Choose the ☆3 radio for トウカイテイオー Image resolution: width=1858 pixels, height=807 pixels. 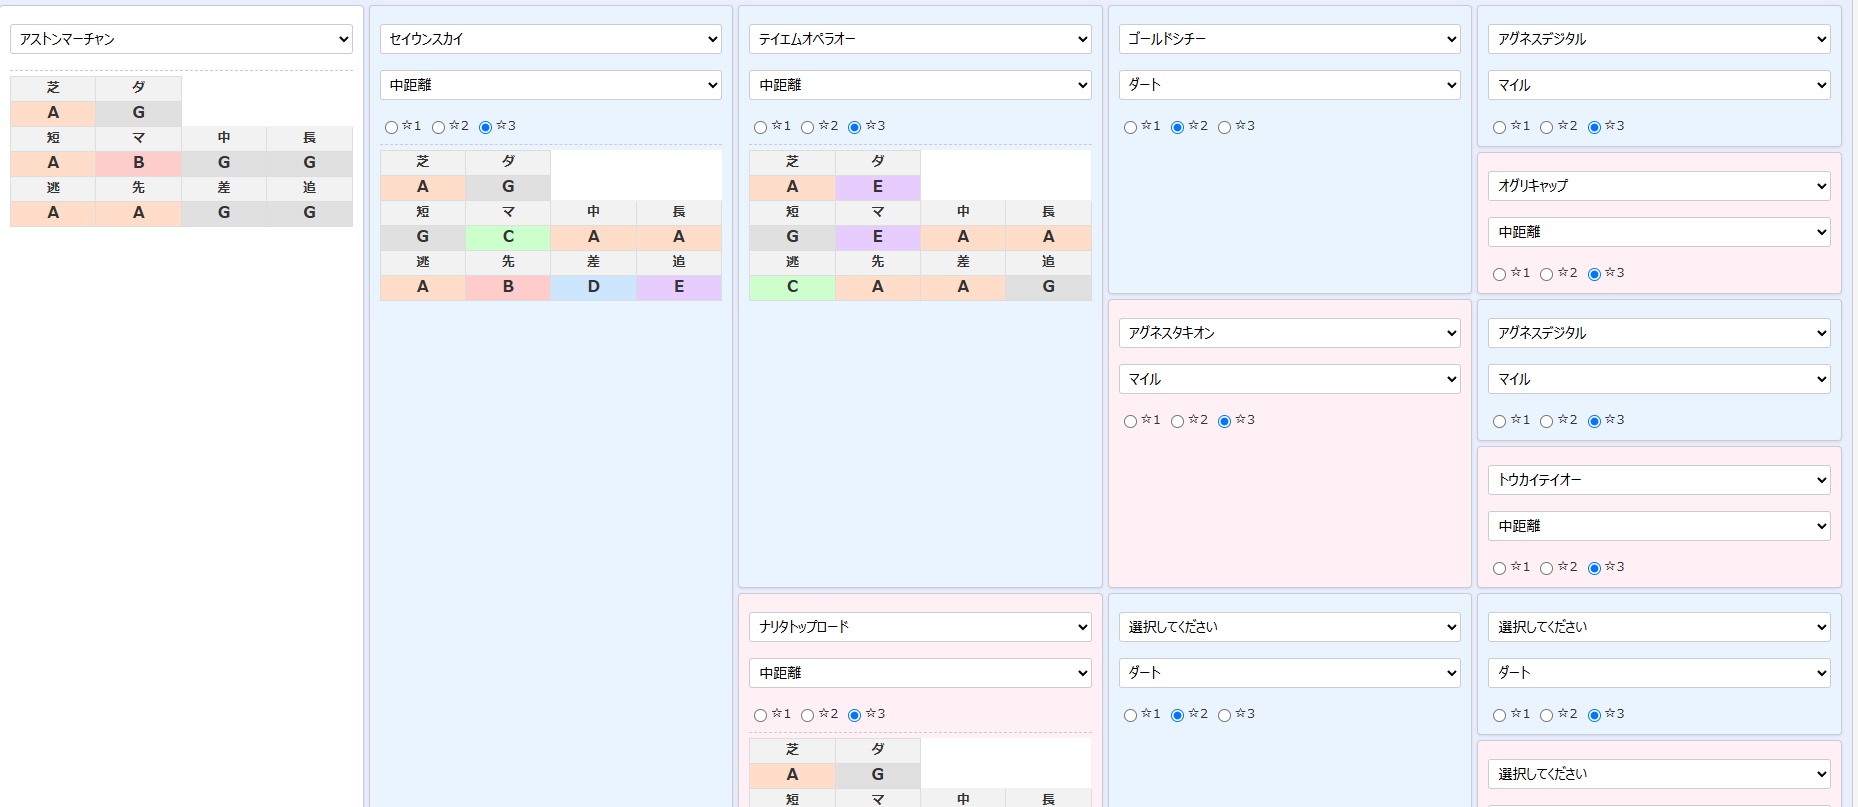[1594, 568]
